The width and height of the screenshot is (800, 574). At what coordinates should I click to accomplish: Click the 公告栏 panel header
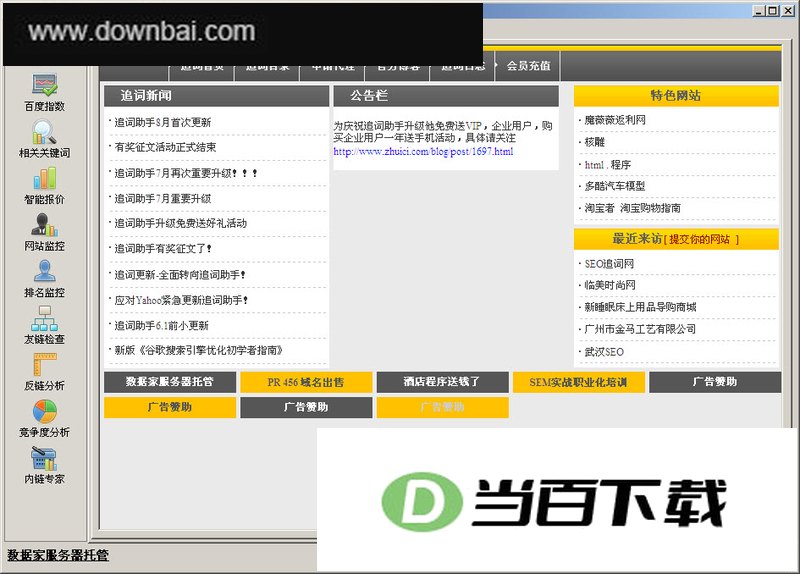point(446,96)
